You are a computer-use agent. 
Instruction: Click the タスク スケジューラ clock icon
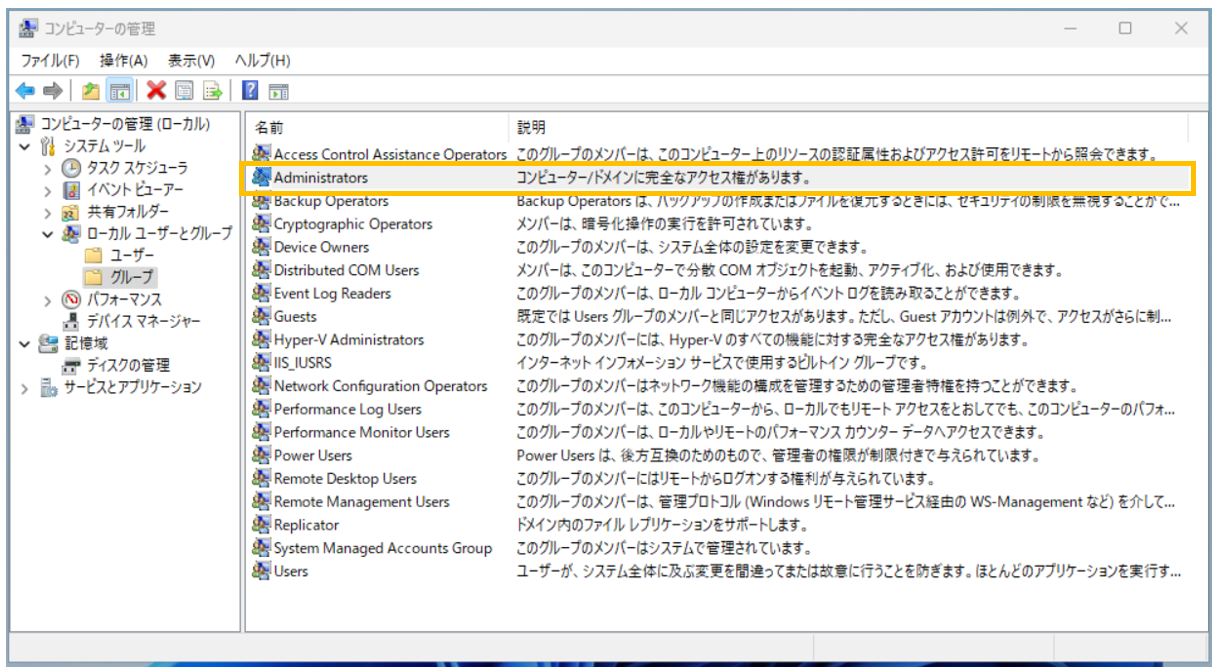[x=72, y=167]
